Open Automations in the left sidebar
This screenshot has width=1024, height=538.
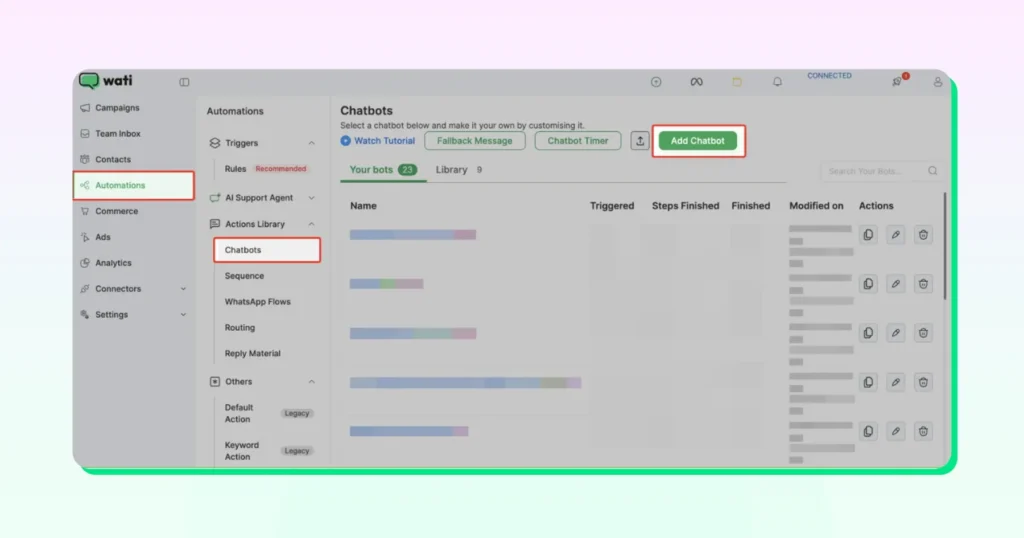tap(120, 185)
